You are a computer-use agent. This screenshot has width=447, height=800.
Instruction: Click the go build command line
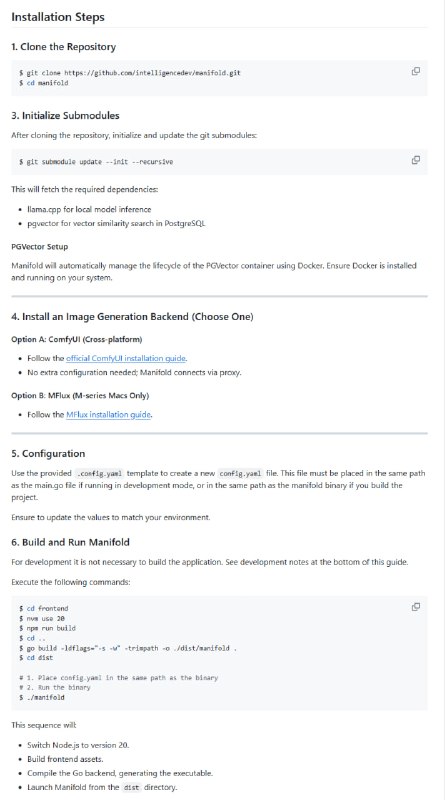[128, 648]
